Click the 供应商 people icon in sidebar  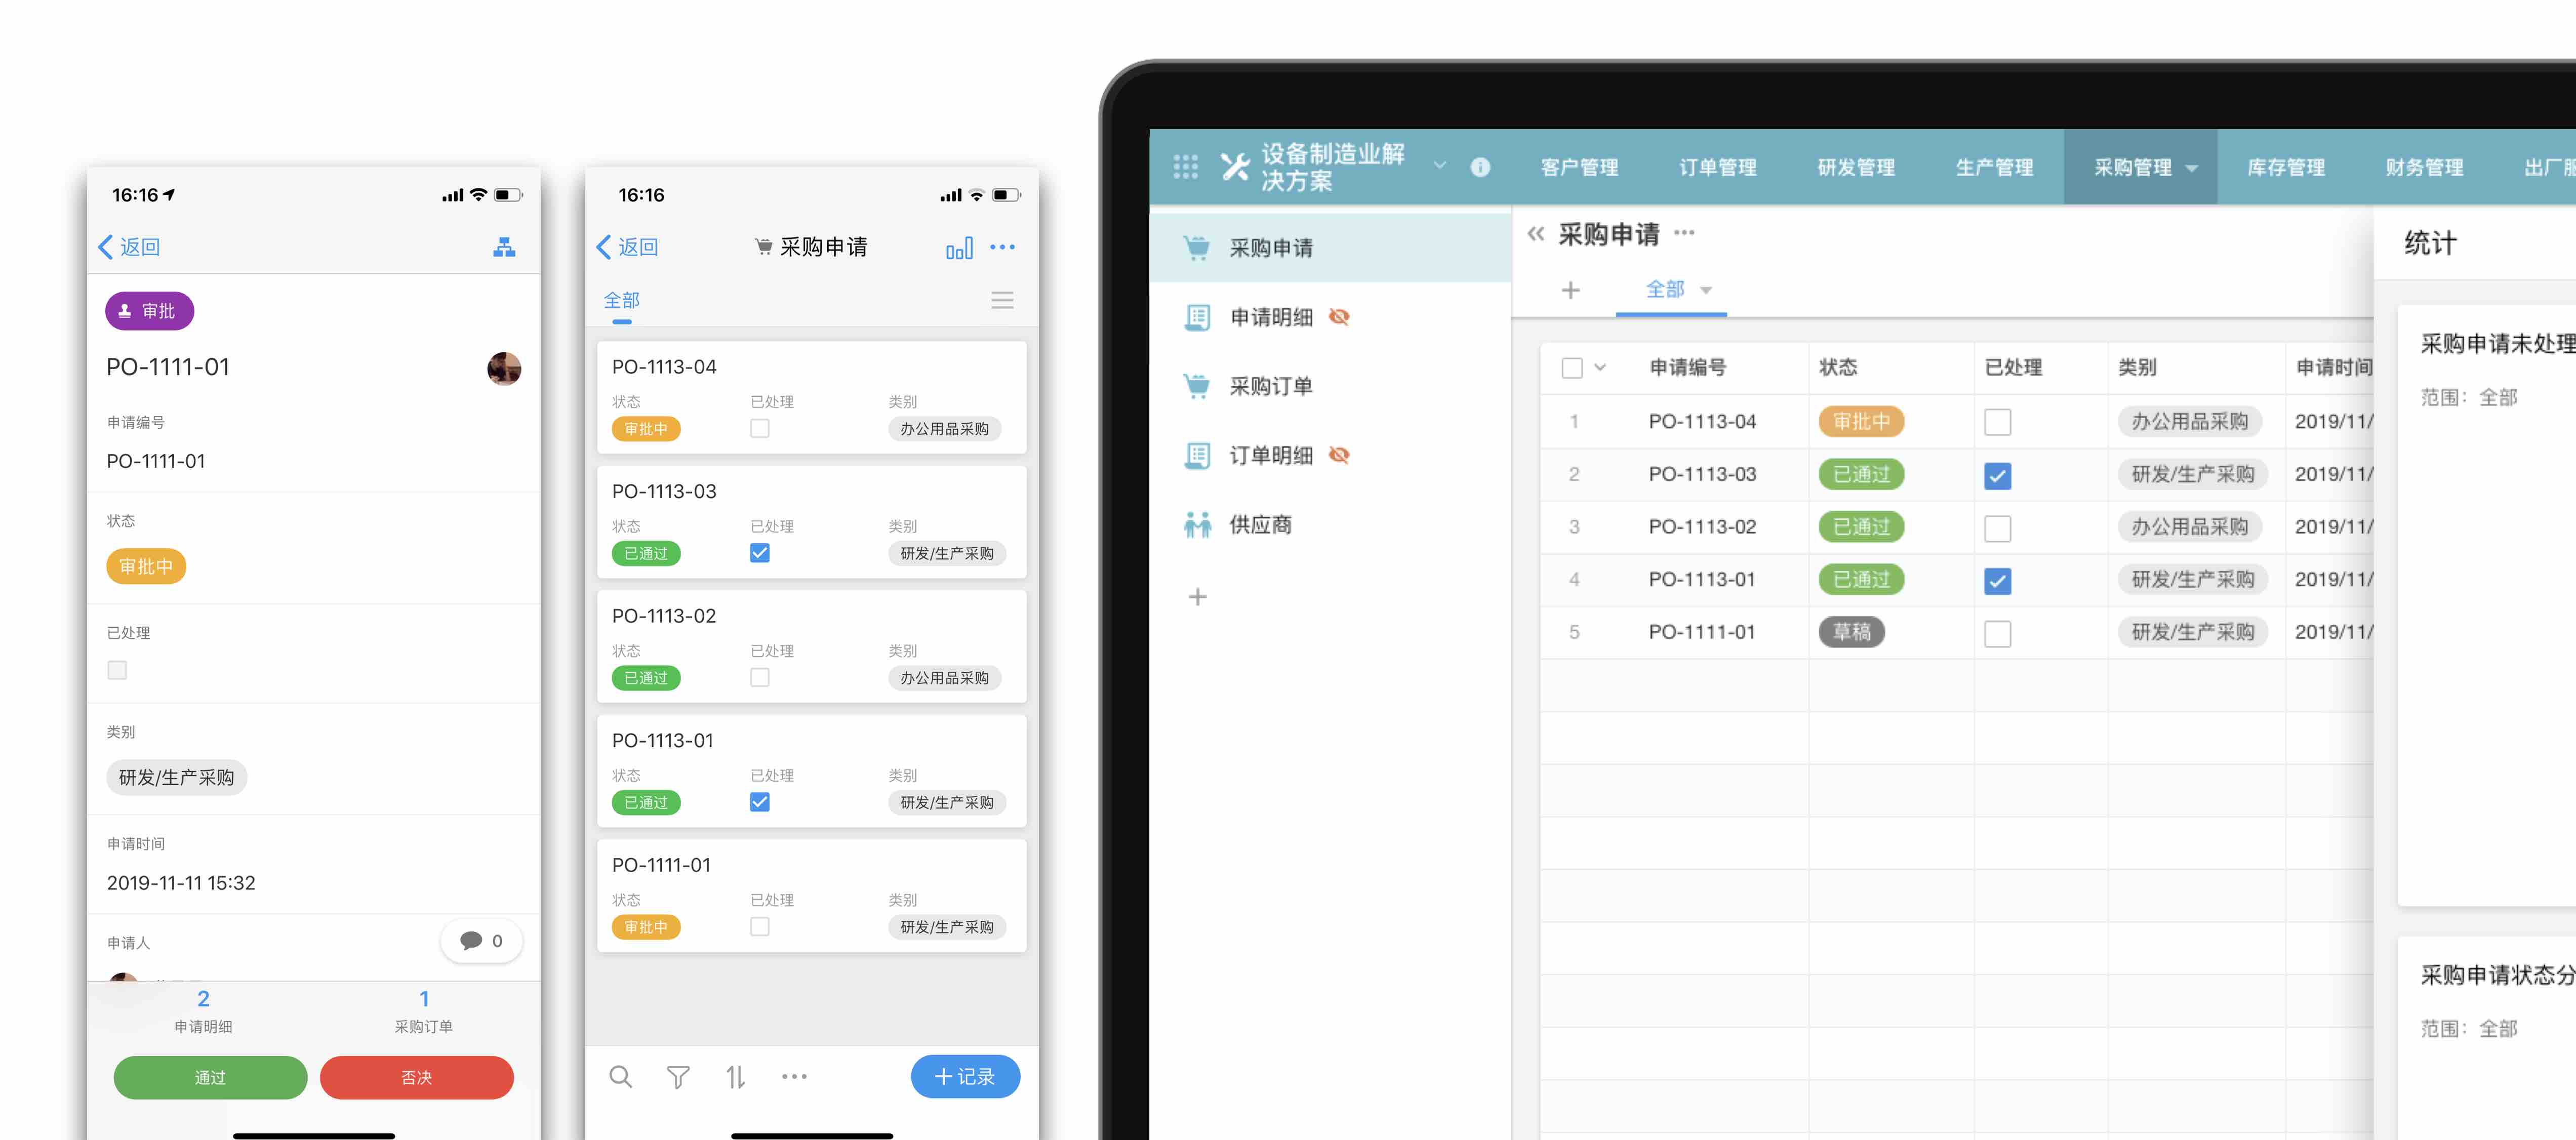coord(1196,524)
